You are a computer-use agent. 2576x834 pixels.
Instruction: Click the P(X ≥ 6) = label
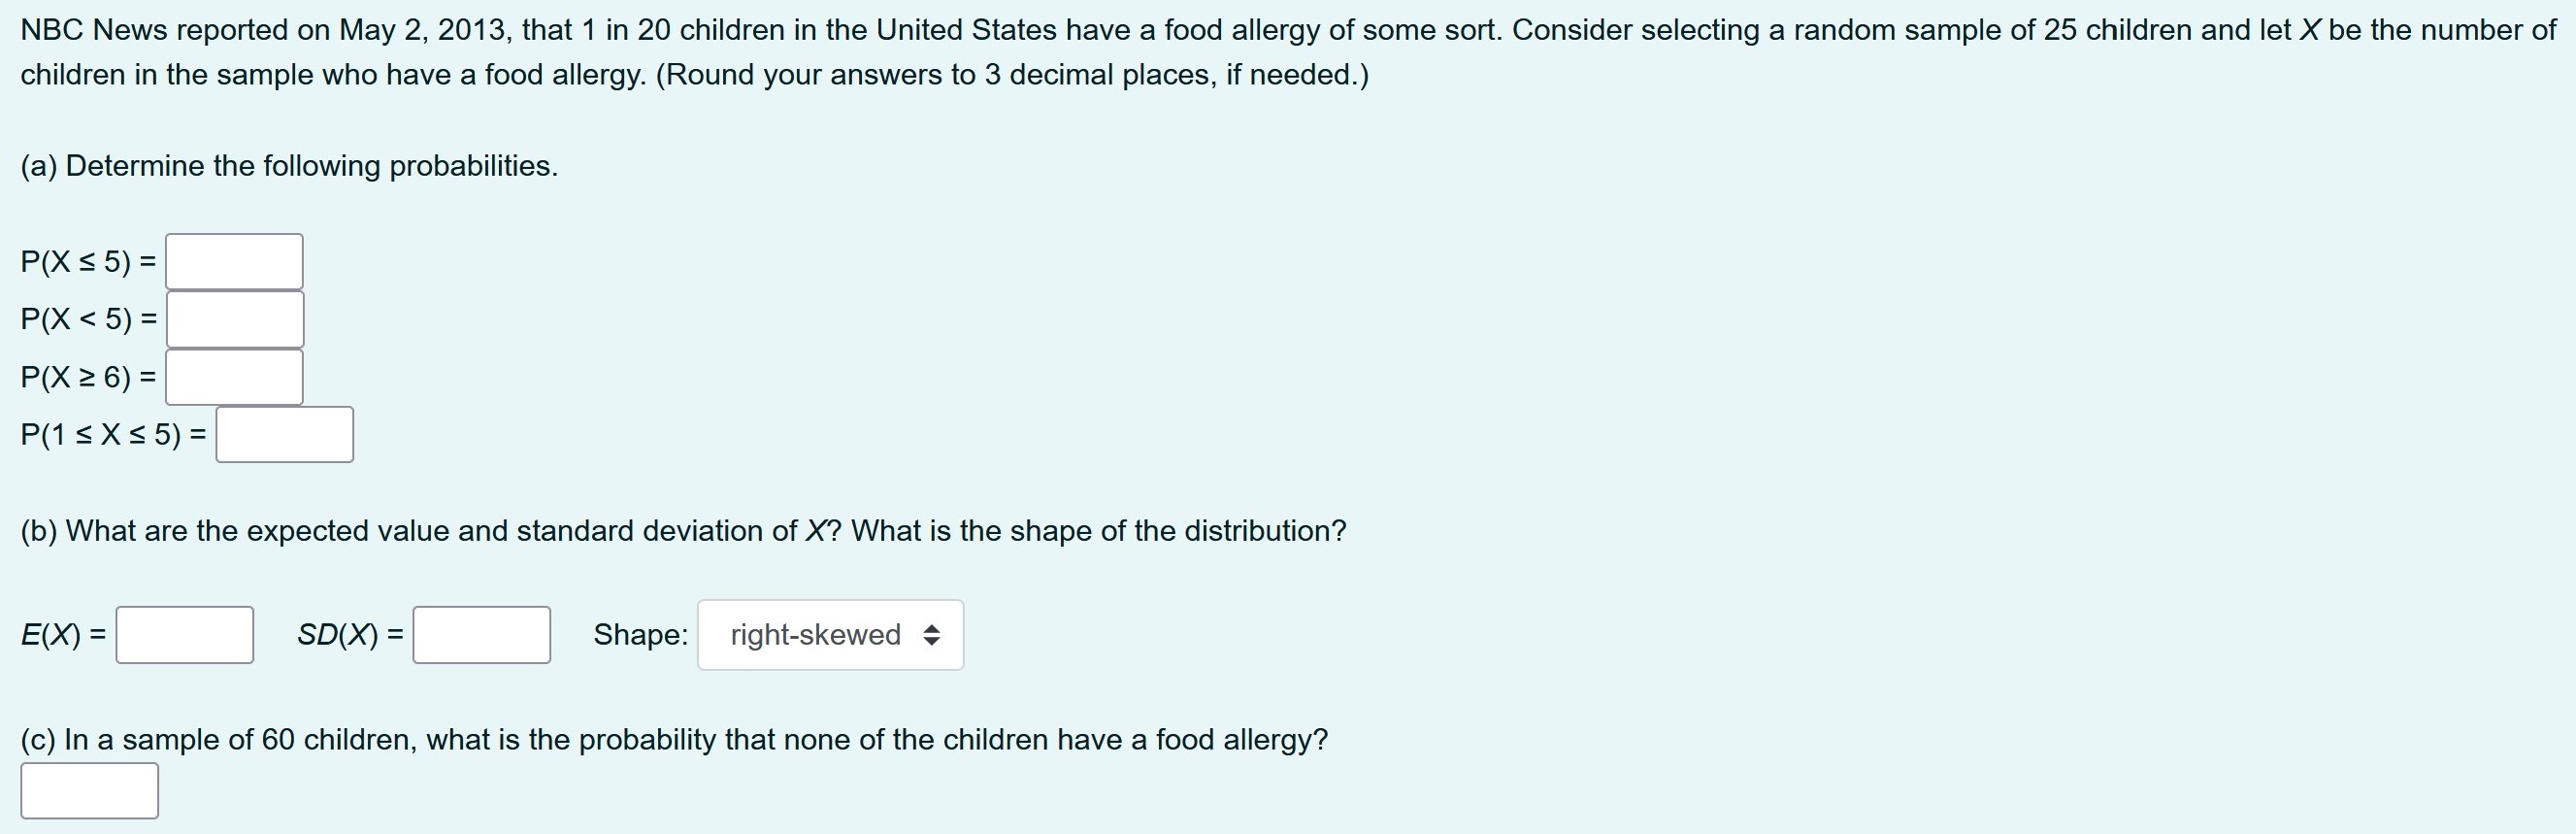(x=88, y=375)
